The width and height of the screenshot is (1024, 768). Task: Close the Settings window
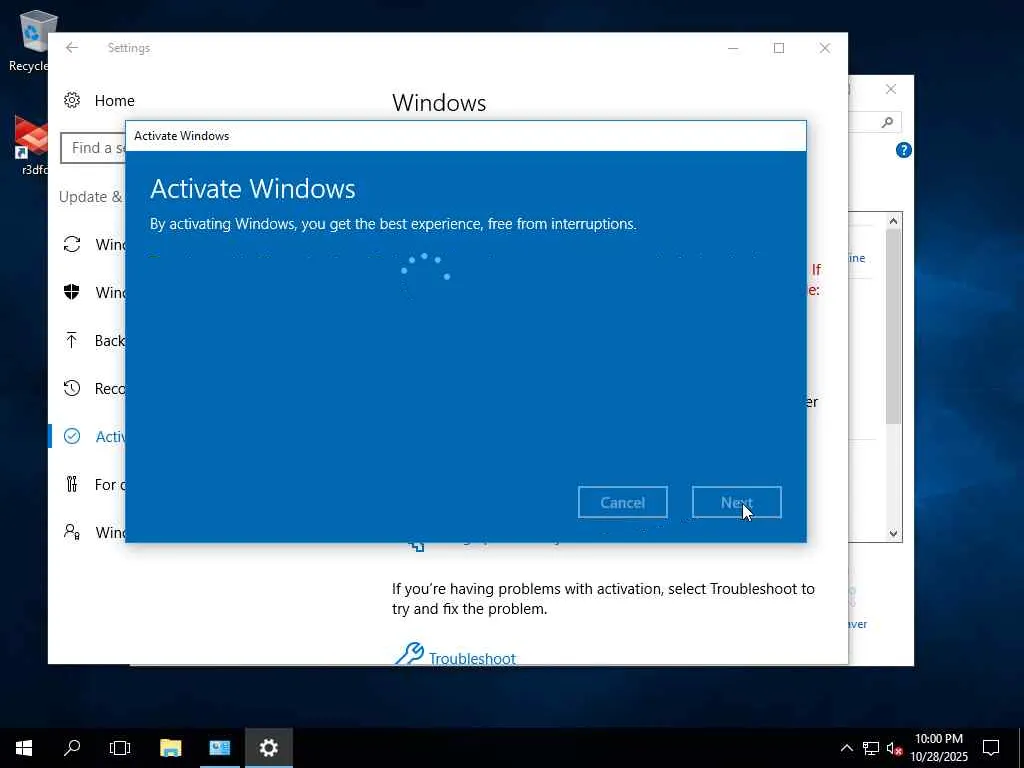coord(825,48)
